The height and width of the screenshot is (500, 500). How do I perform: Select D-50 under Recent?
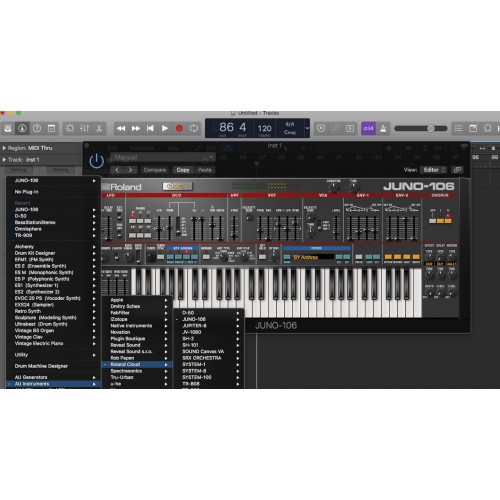pyautogui.click(x=53, y=216)
